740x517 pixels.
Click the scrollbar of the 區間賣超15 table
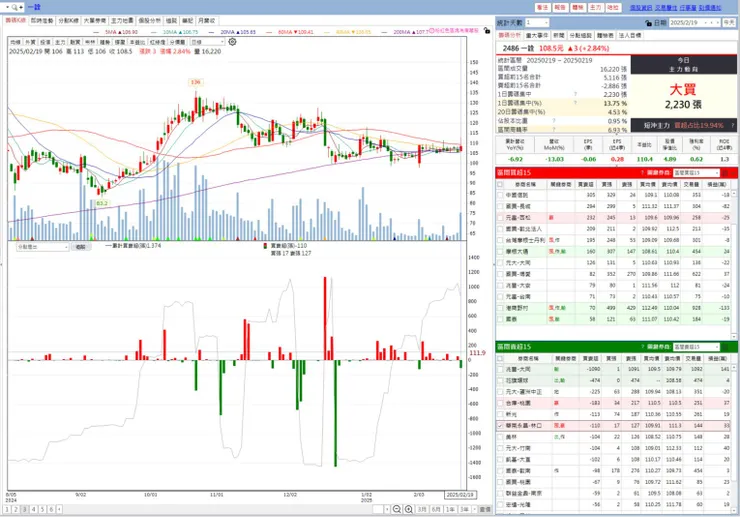734,438
